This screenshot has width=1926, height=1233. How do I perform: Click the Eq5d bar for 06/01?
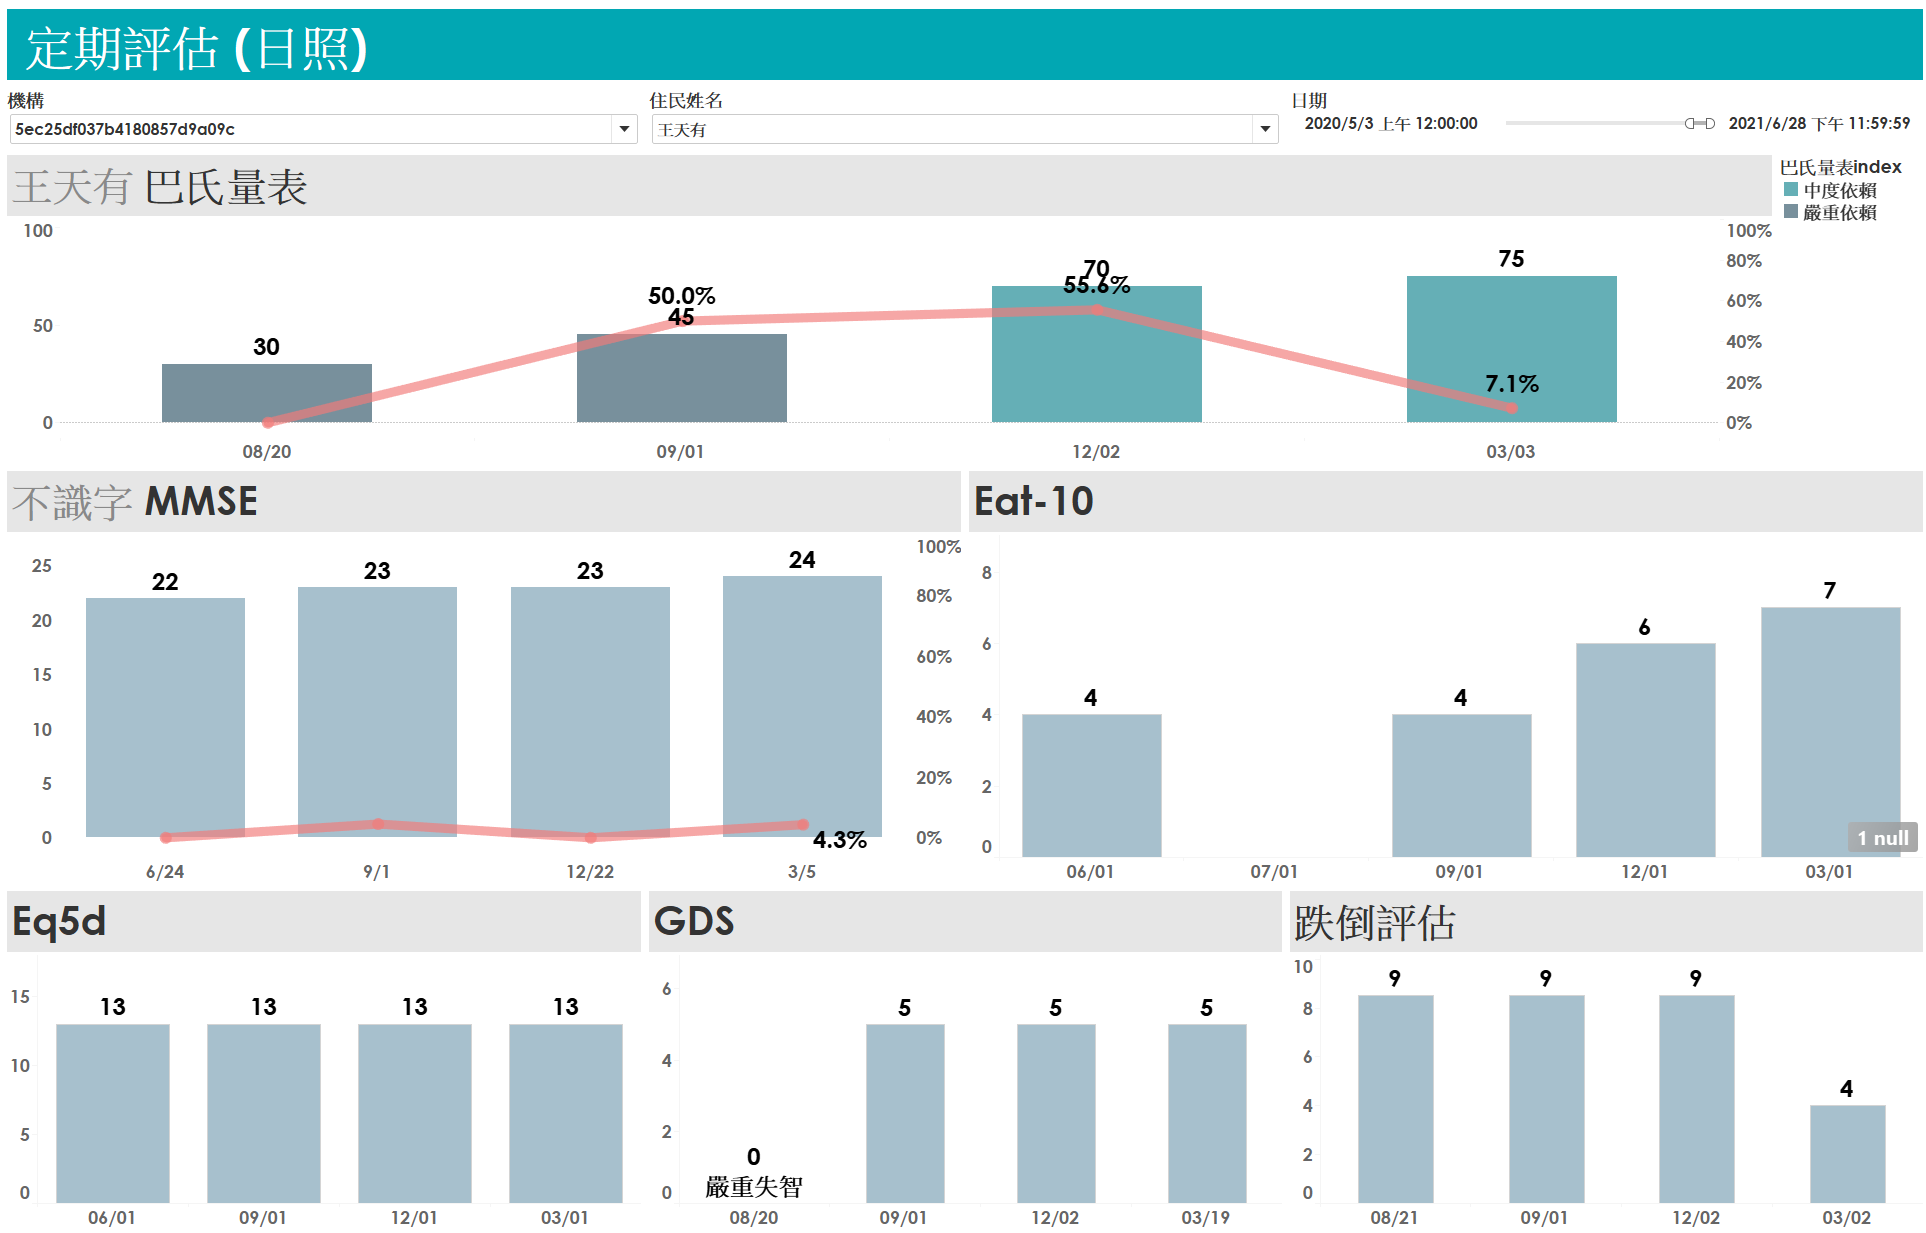click(113, 1113)
